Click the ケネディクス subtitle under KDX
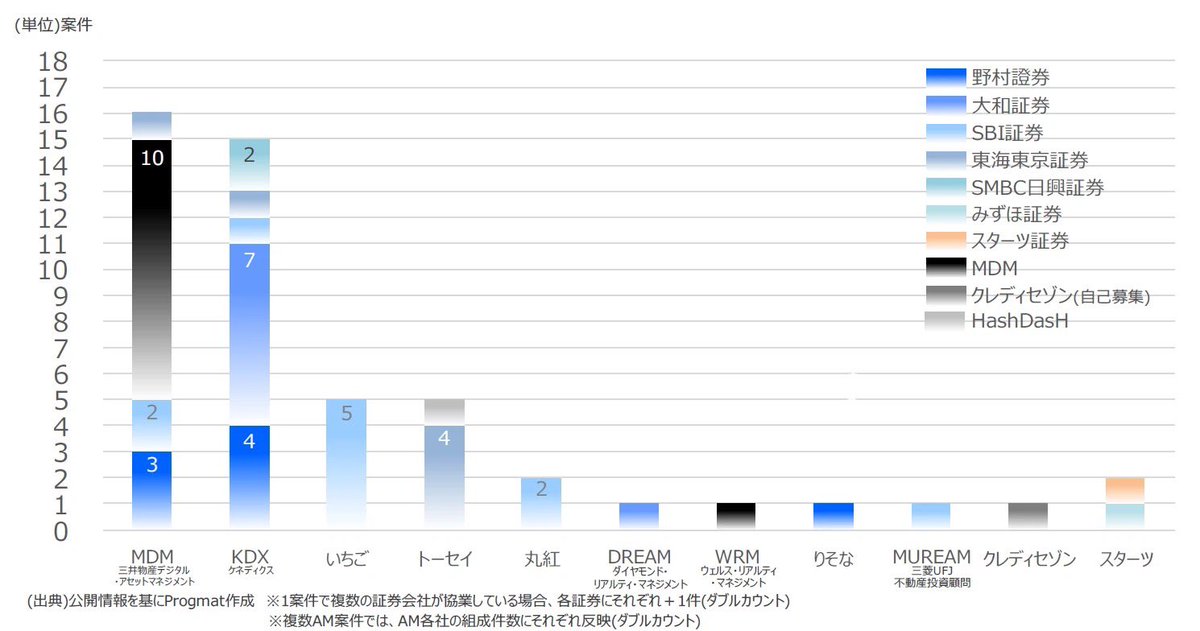This screenshot has width=1200, height=631. 250,572
